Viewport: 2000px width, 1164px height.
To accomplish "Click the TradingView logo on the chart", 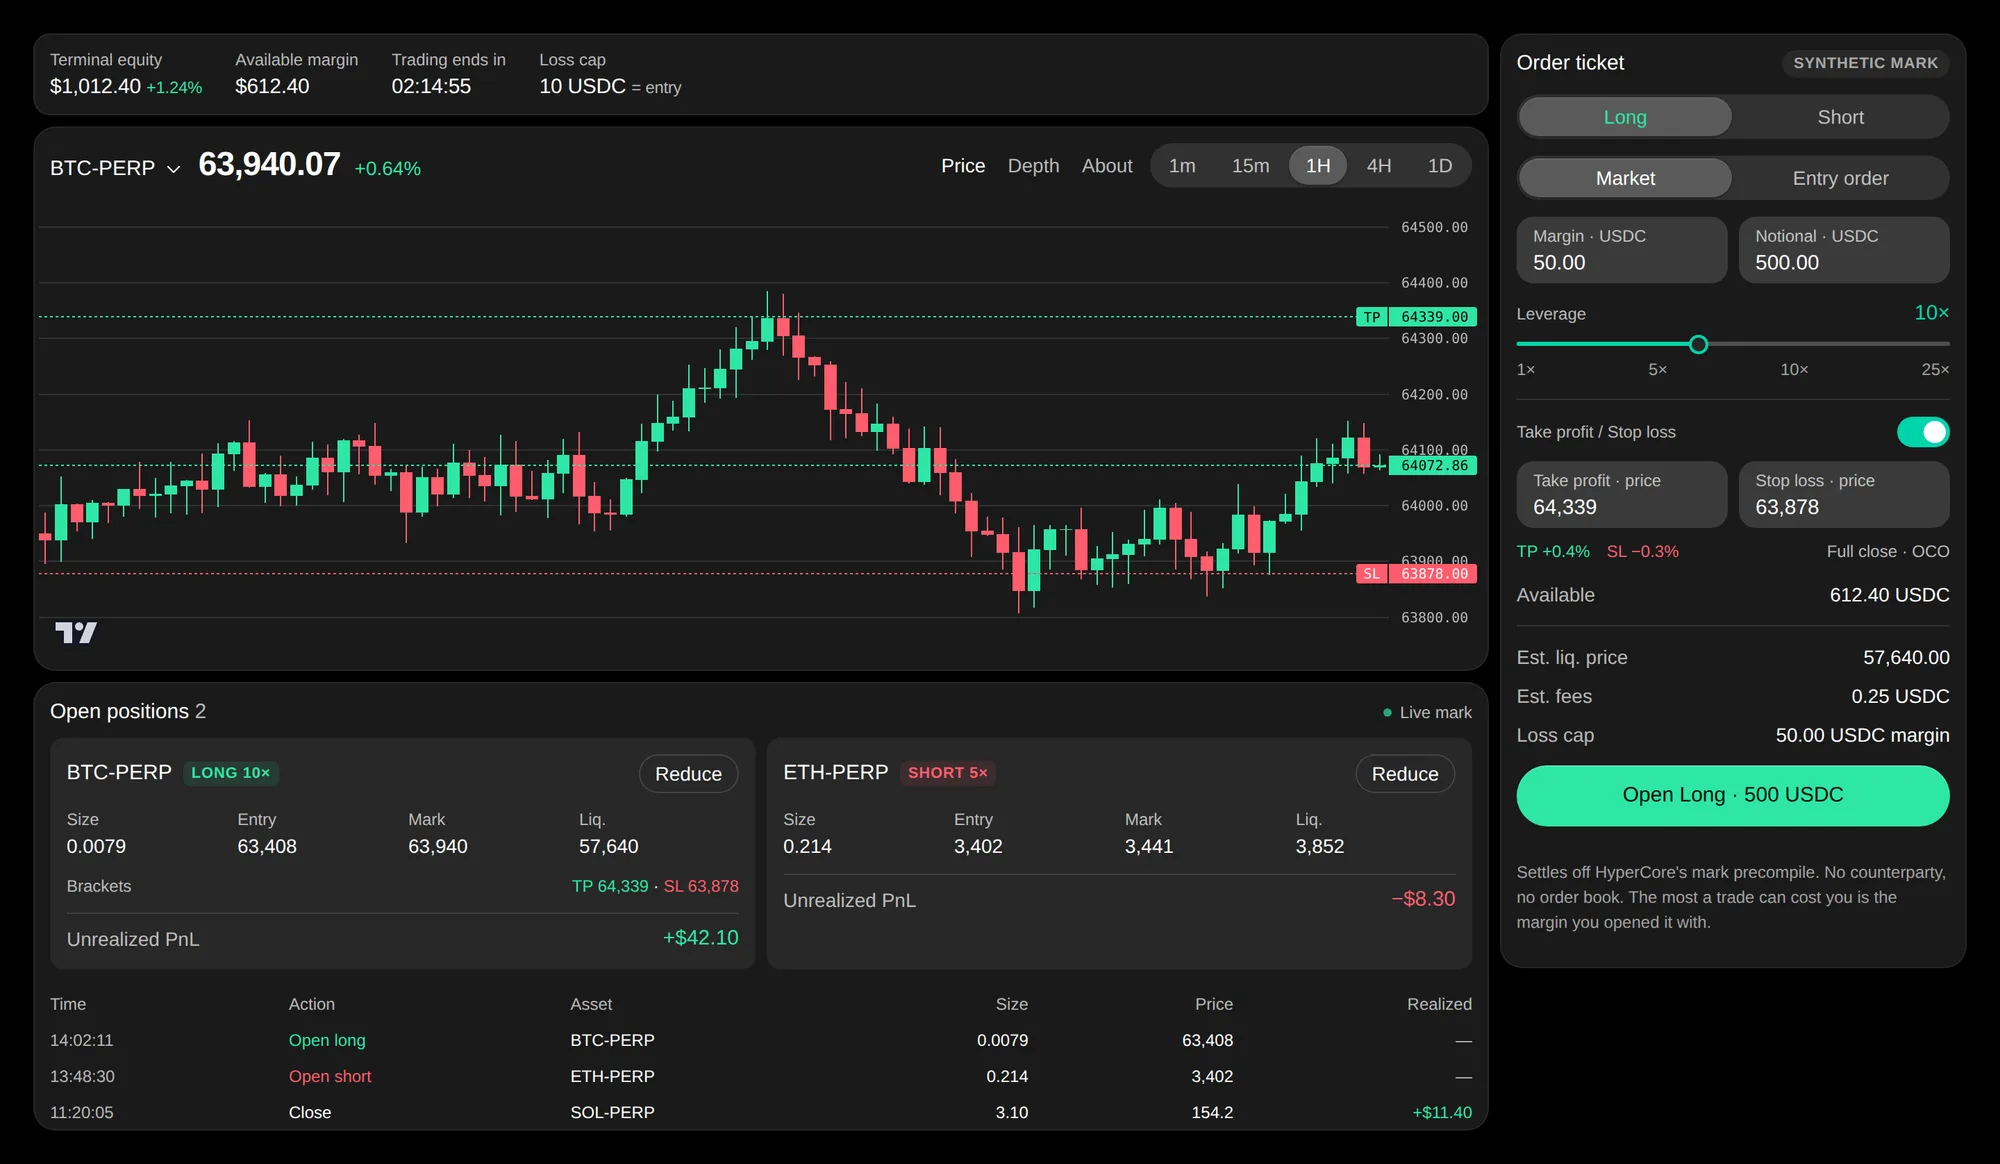I will point(76,632).
